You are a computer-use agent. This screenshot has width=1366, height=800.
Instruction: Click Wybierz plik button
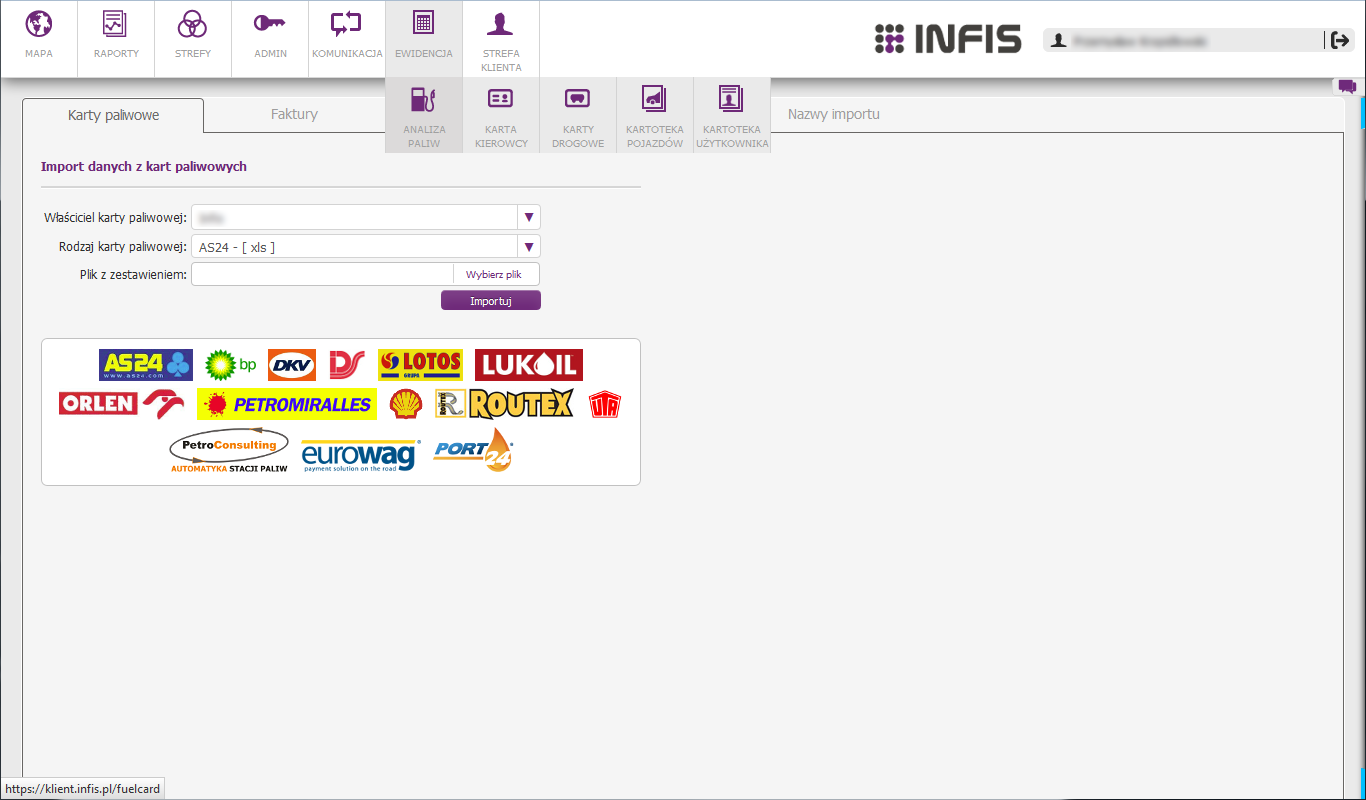pos(494,274)
